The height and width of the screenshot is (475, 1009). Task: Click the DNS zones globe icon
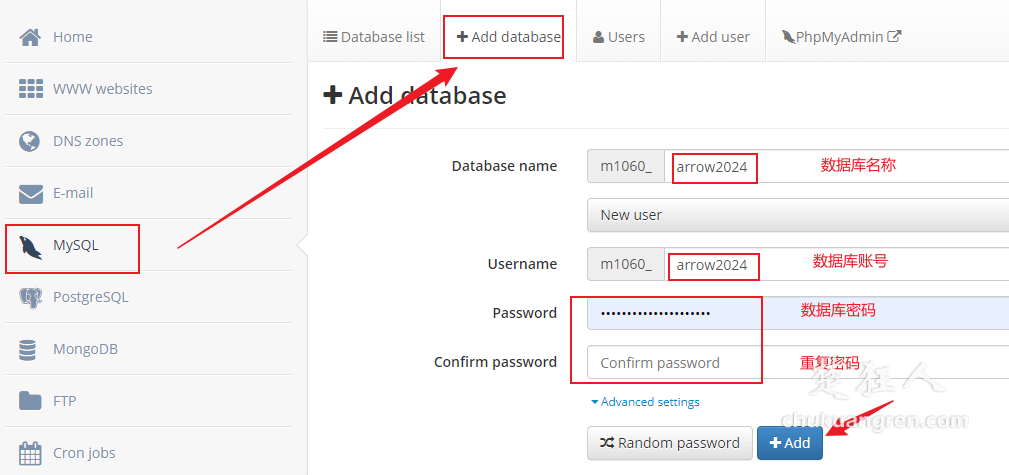tap(31, 141)
